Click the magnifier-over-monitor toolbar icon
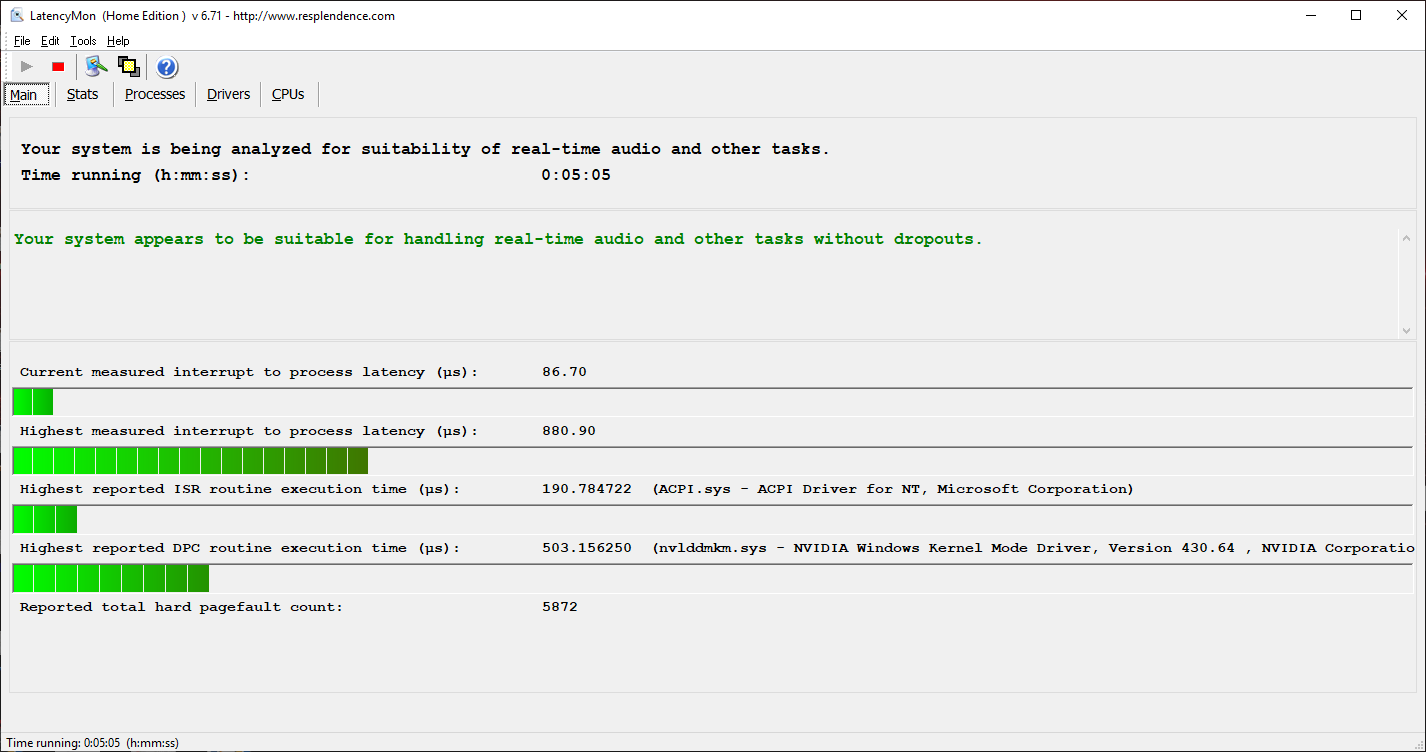Viewport: 1426px width, 752px height. [x=96, y=67]
